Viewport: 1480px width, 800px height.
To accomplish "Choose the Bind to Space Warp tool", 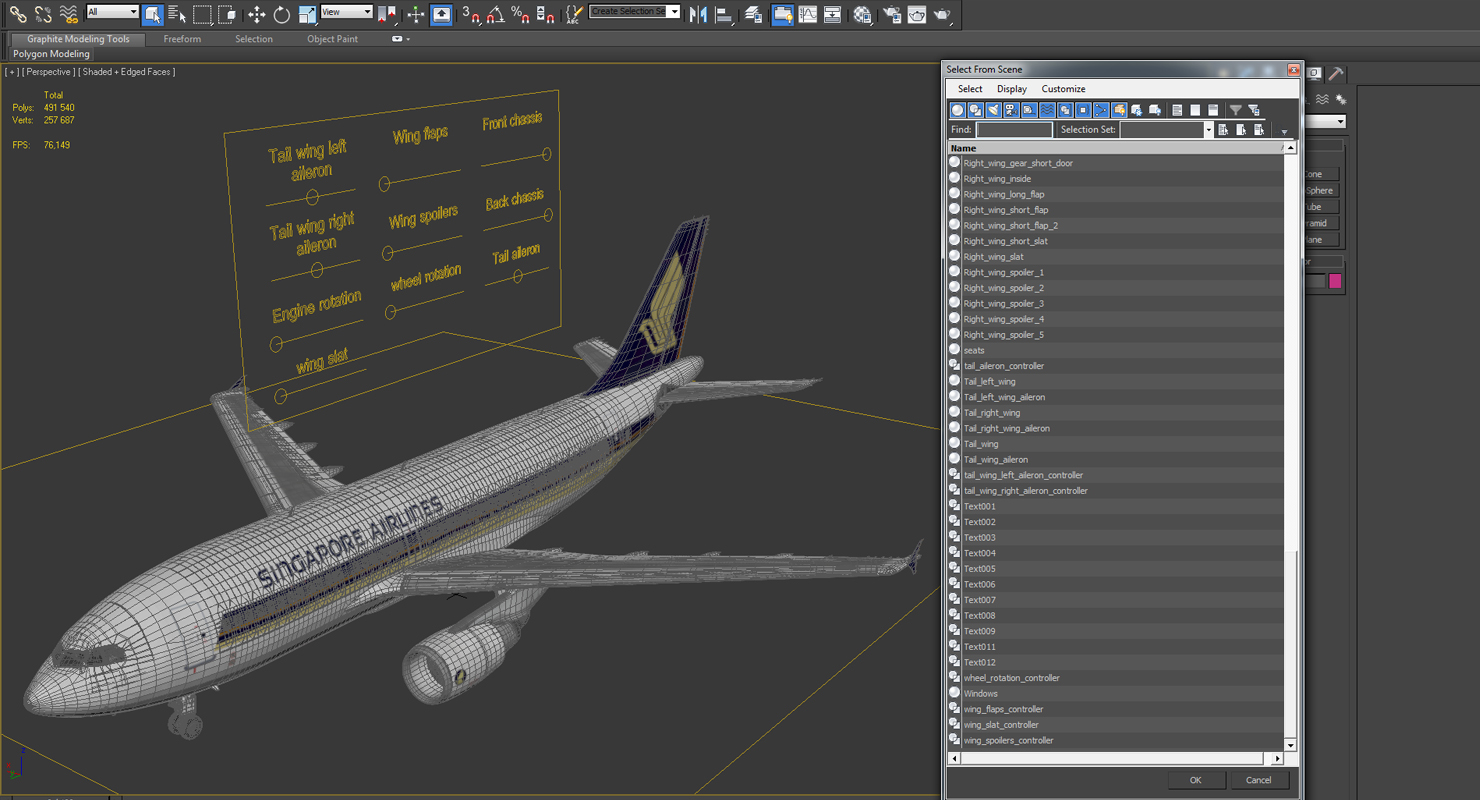I will click(x=68, y=14).
